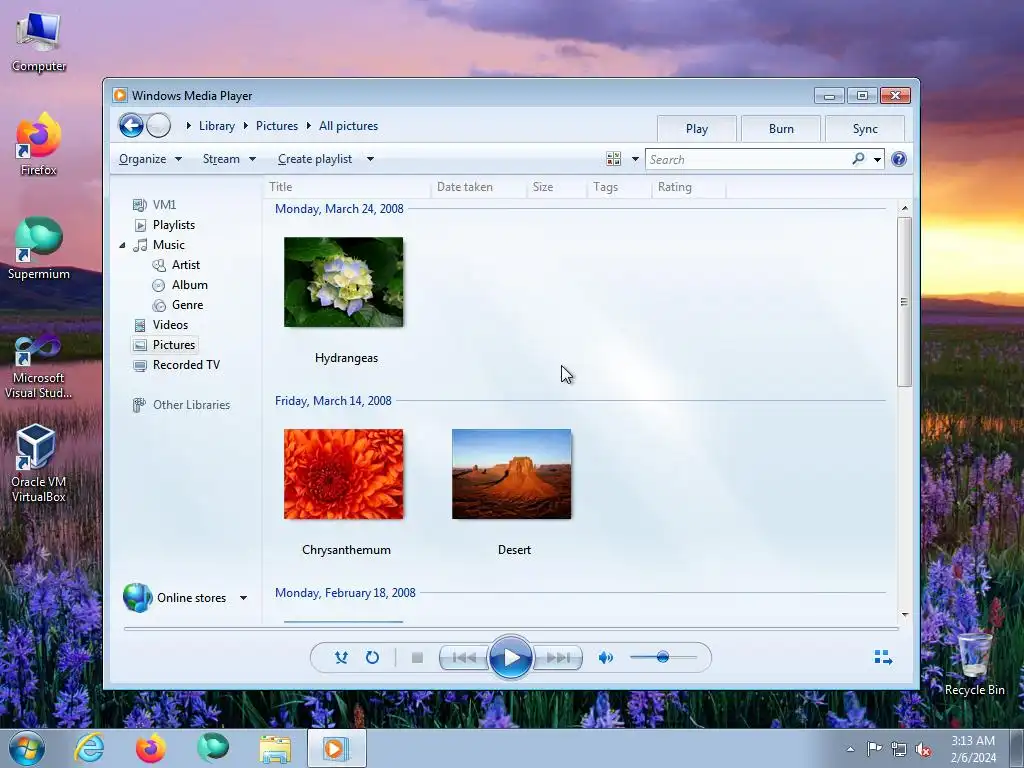Open Windows Explorer folder on taskbar
Screen dimensions: 1024x768
point(275,748)
